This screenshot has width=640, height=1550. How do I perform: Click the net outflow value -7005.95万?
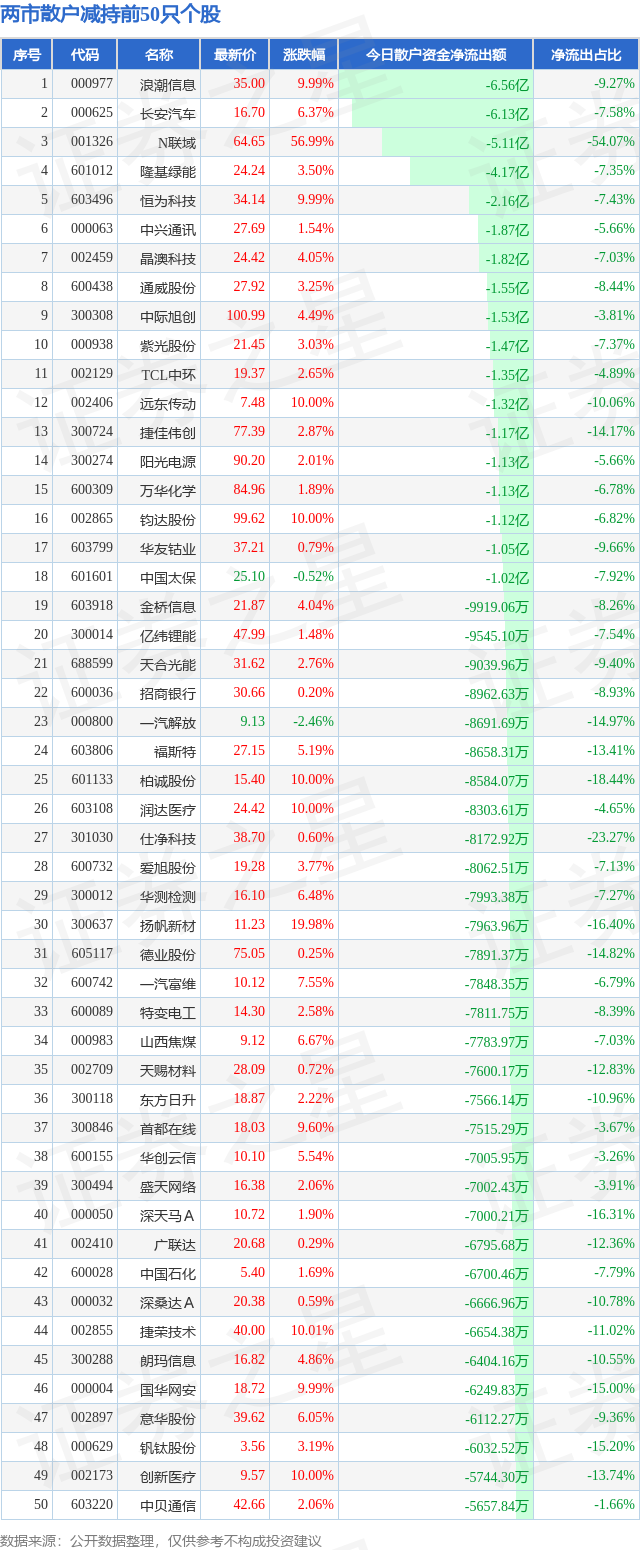coord(497,1158)
